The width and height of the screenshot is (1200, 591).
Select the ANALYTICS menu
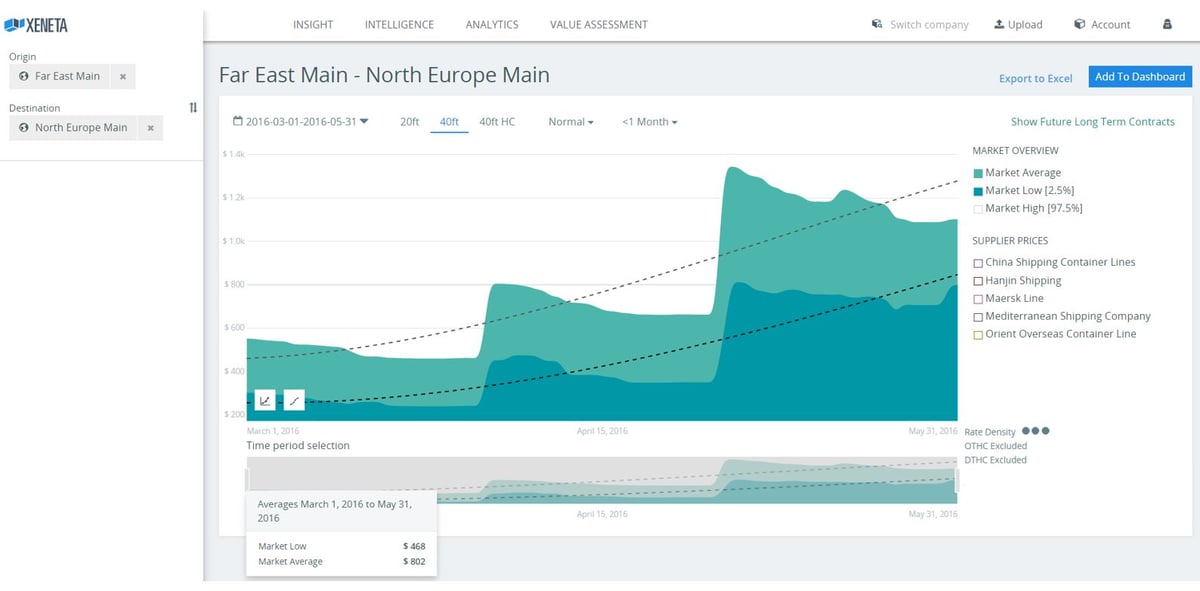point(492,25)
